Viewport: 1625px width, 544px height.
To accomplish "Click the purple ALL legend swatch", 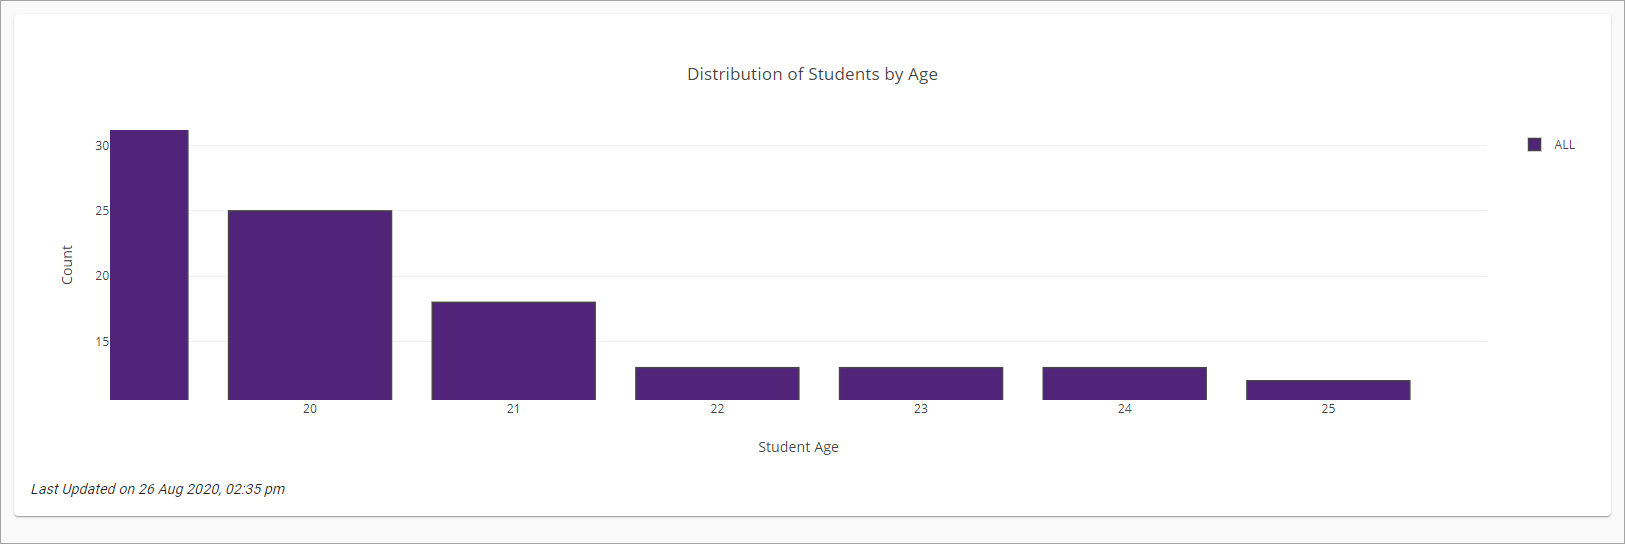I will [1534, 145].
